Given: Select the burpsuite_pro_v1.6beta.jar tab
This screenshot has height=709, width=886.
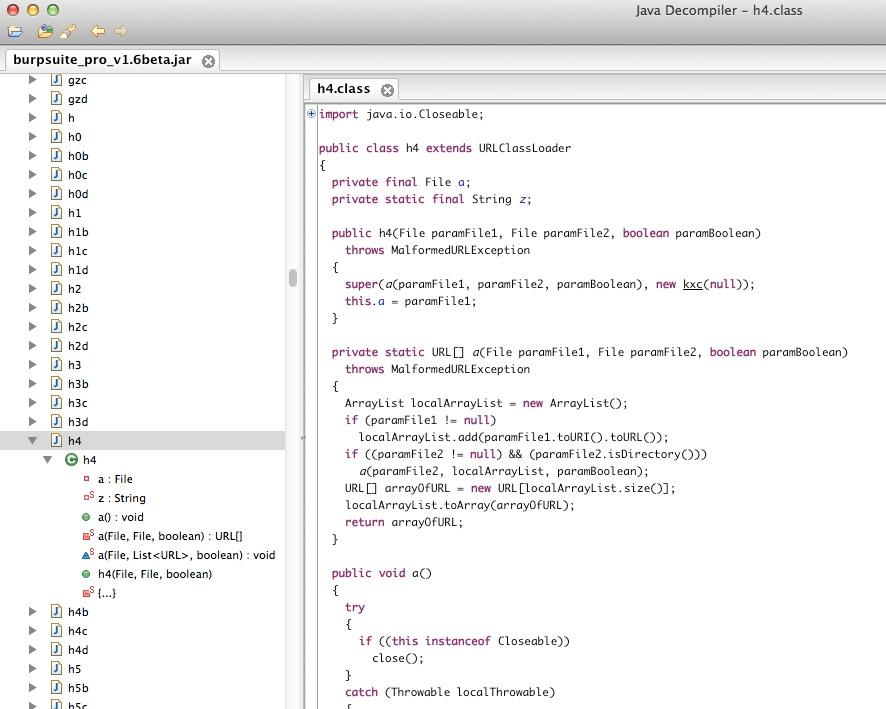Looking at the screenshot, I should click(x=101, y=60).
